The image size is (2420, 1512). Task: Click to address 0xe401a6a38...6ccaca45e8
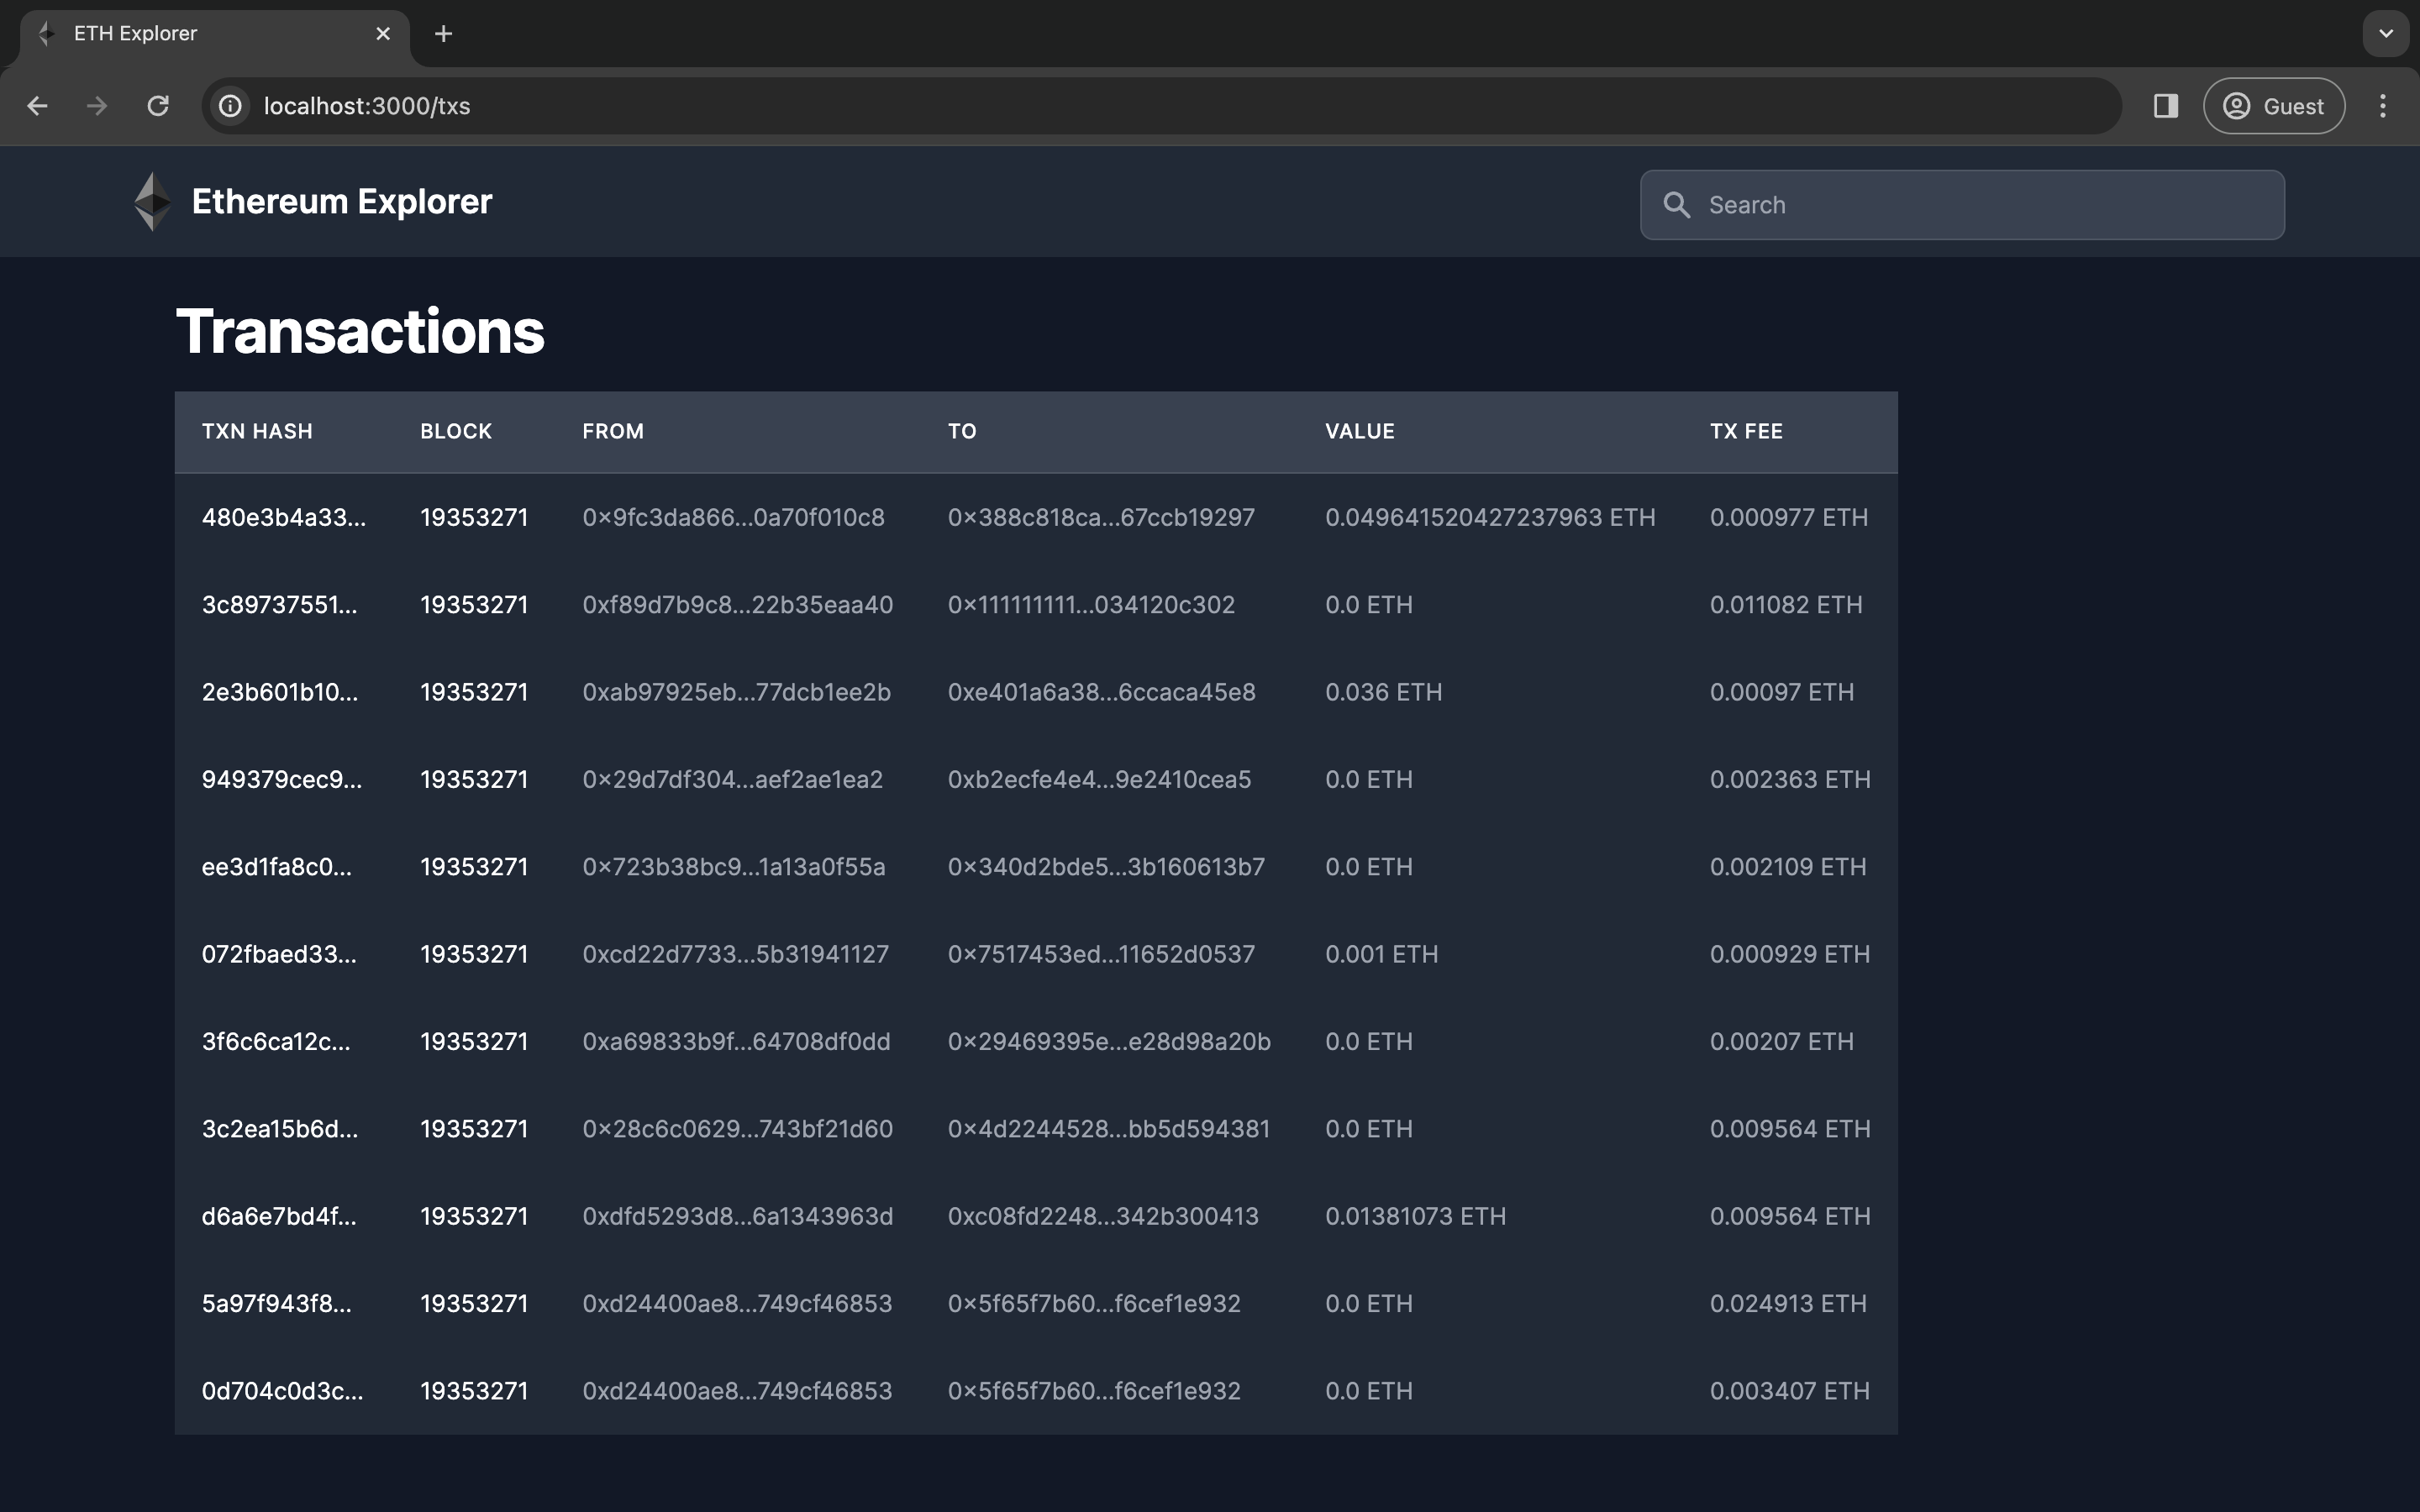pos(1102,692)
